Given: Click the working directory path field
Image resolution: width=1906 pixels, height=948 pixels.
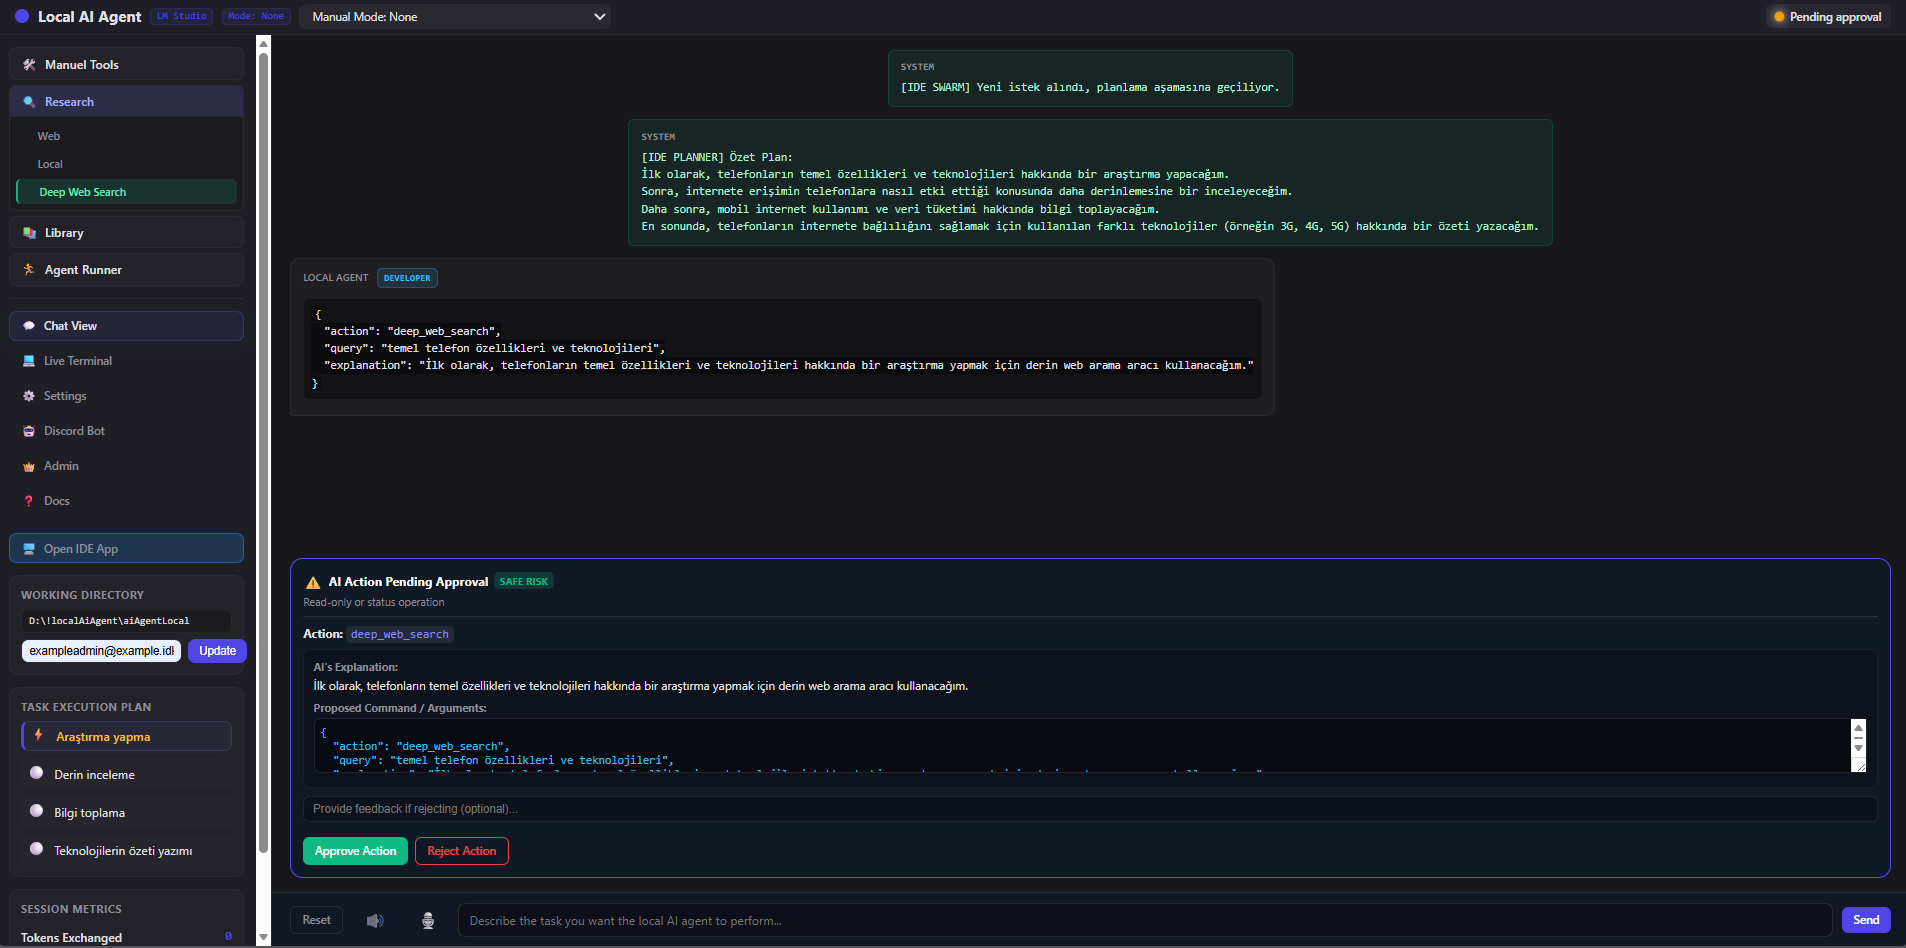Looking at the screenshot, I should (x=126, y=621).
